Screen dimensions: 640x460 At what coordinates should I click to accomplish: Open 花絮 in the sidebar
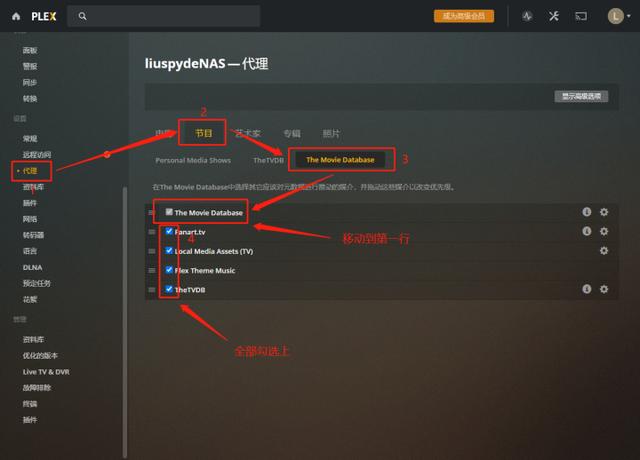30,299
